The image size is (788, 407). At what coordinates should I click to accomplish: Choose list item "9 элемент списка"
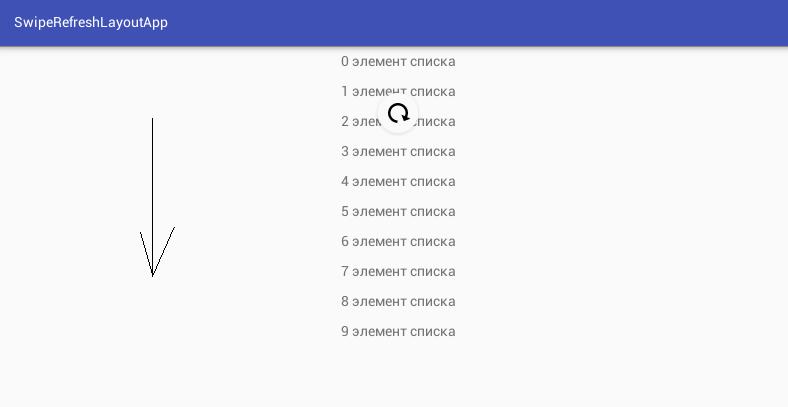pyautogui.click(x=398, y=332)
